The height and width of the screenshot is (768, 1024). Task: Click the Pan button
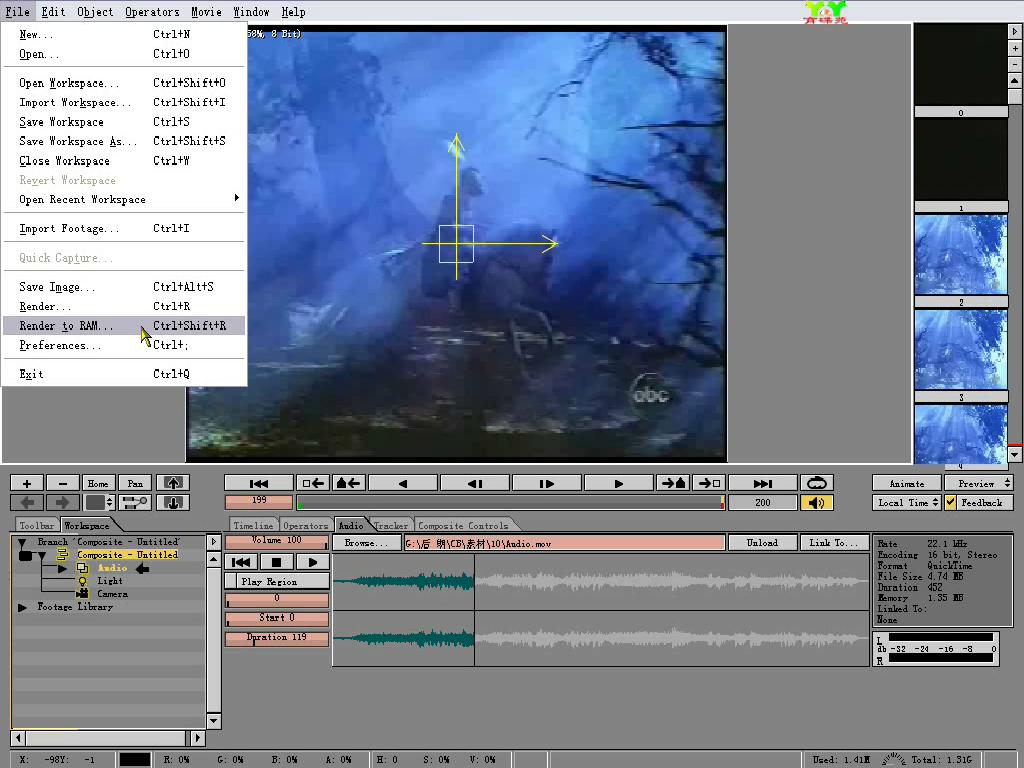coord(135,483)
